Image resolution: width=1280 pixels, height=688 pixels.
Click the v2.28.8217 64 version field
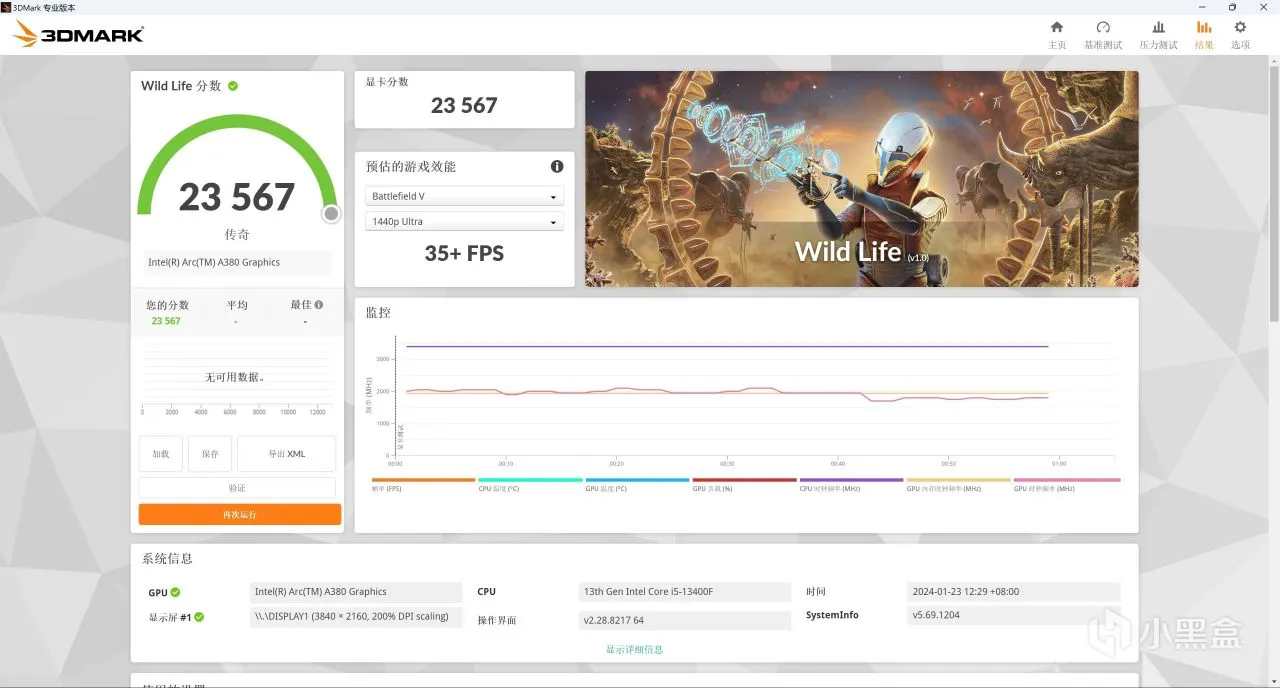685,620
